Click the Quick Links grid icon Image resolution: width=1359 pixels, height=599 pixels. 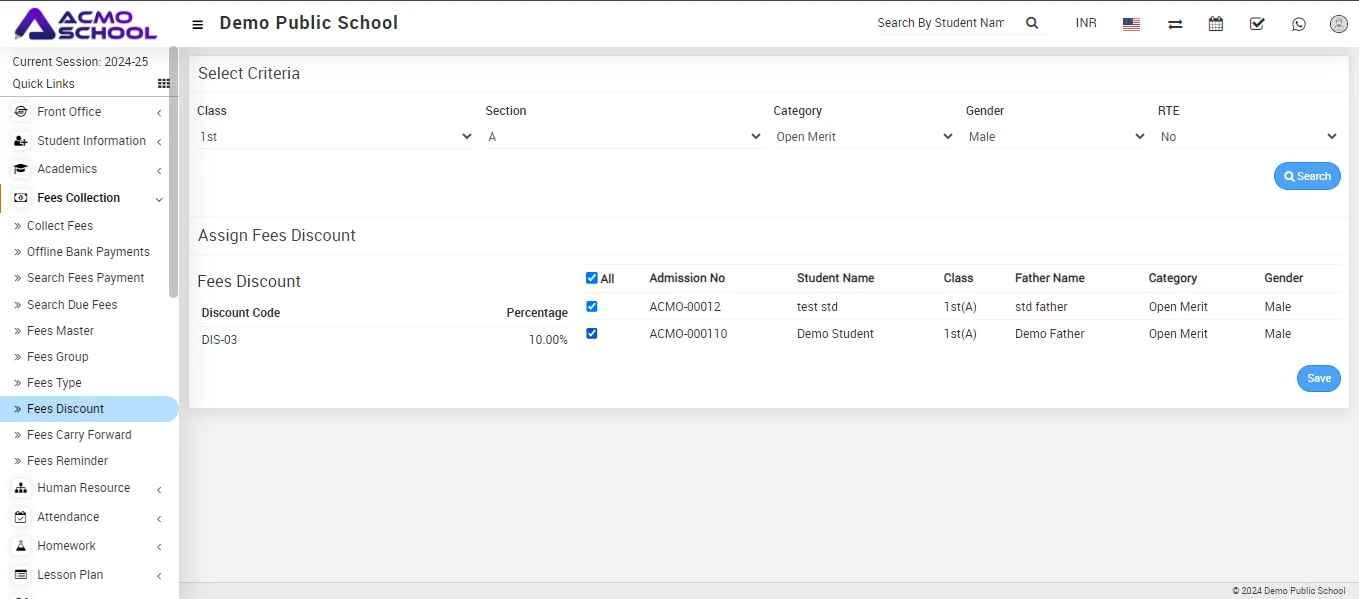[x=164, y=84]
